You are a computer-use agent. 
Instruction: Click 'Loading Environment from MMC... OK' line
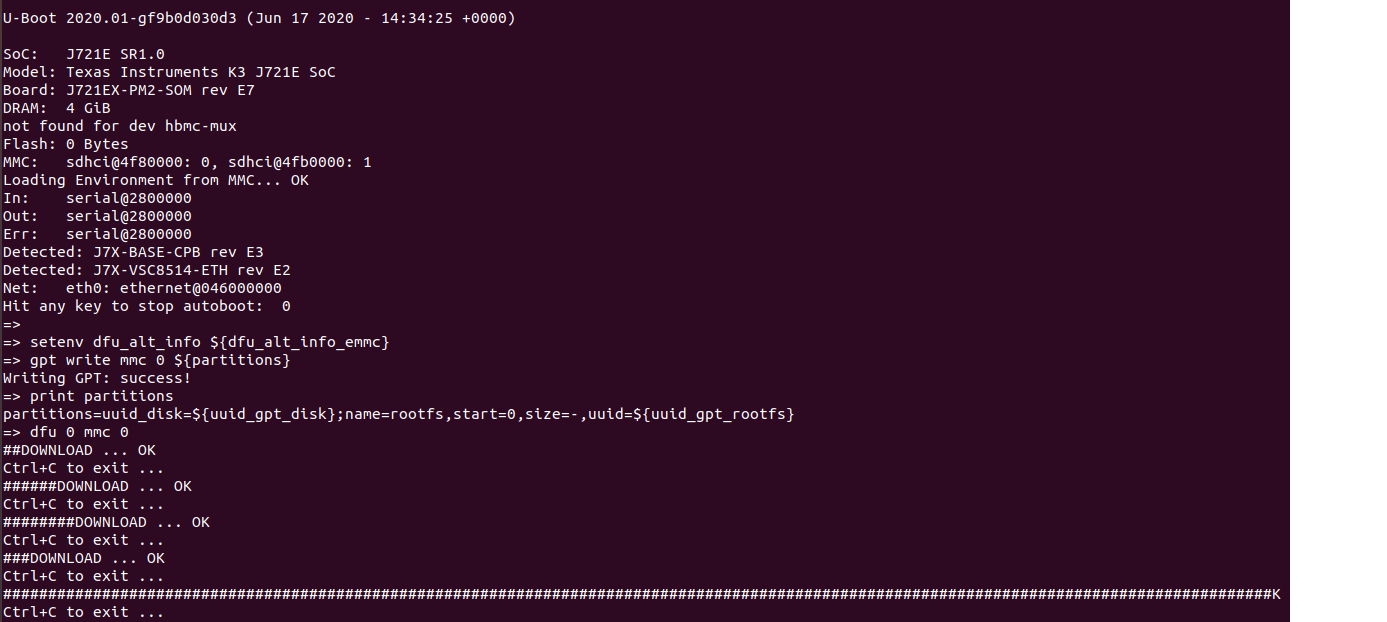coord(156,180)
